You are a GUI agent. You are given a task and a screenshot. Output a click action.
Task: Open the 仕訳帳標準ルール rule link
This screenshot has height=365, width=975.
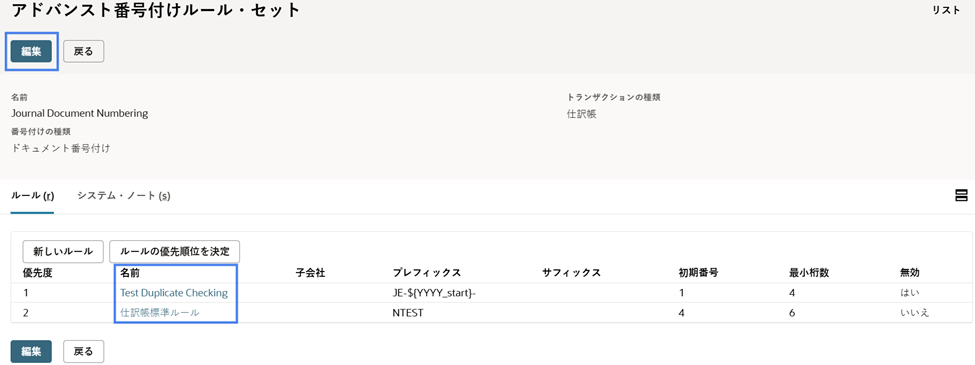pos(160,313)
